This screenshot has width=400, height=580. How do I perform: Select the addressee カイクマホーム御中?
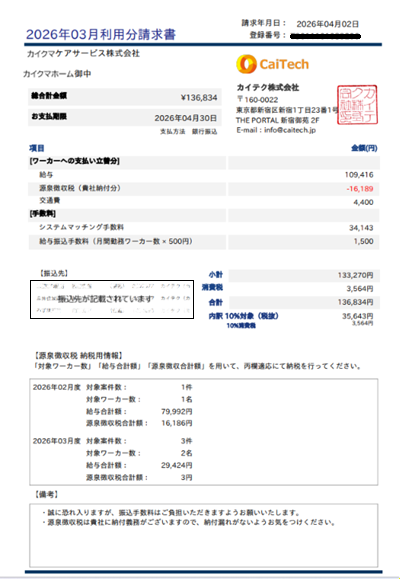coord(57,74)
